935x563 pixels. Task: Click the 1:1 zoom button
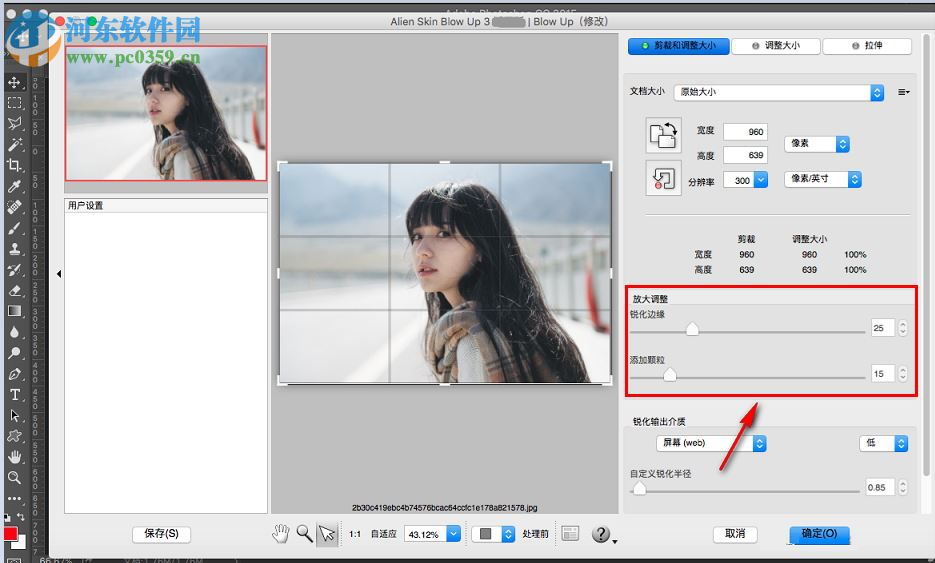(x=355, y=534)
